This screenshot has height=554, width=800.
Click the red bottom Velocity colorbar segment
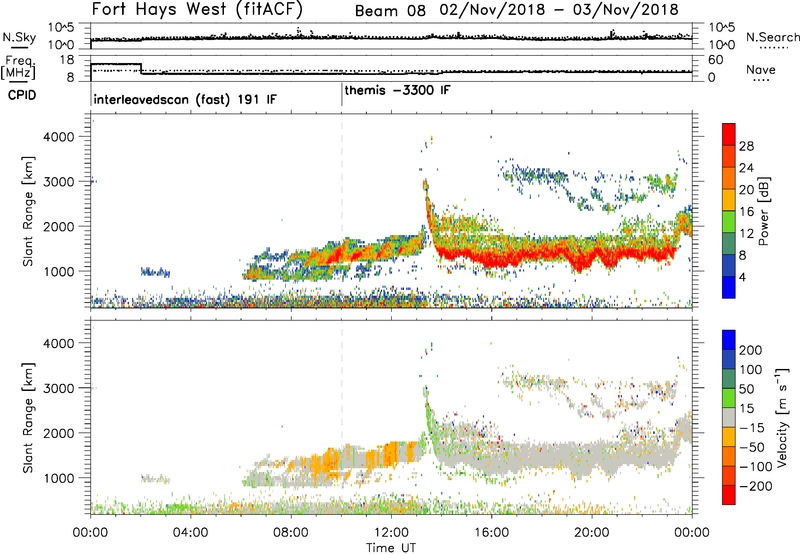tap(729, 495)
